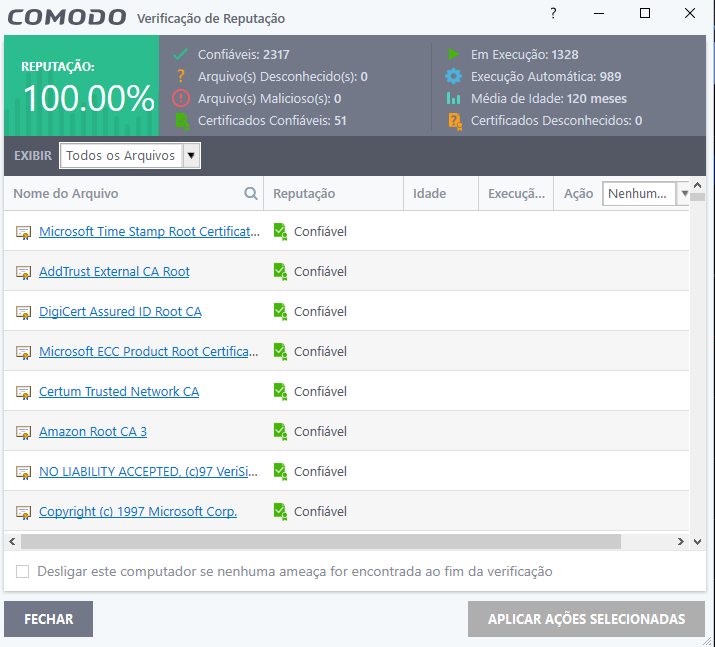
Task: Click the horizontal scrollbar thumb
Action: pos(321,541)
